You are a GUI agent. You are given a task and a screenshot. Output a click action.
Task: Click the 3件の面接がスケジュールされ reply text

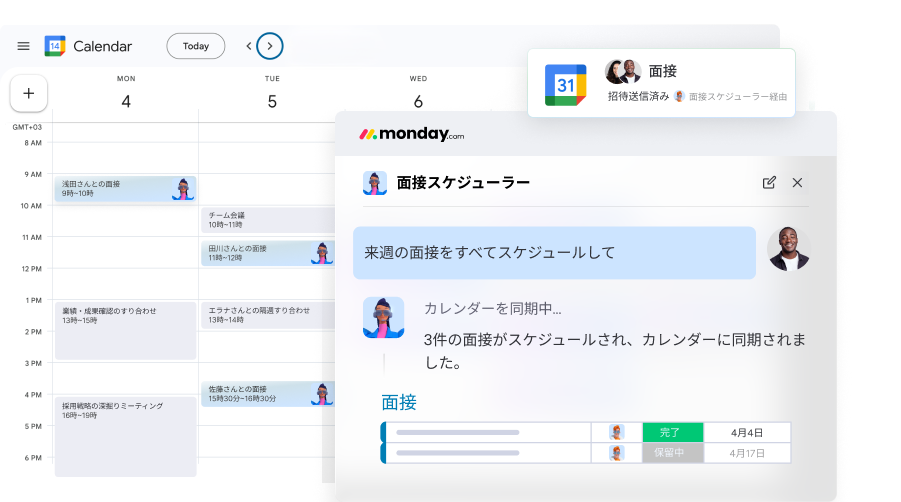tap(615, 351)
